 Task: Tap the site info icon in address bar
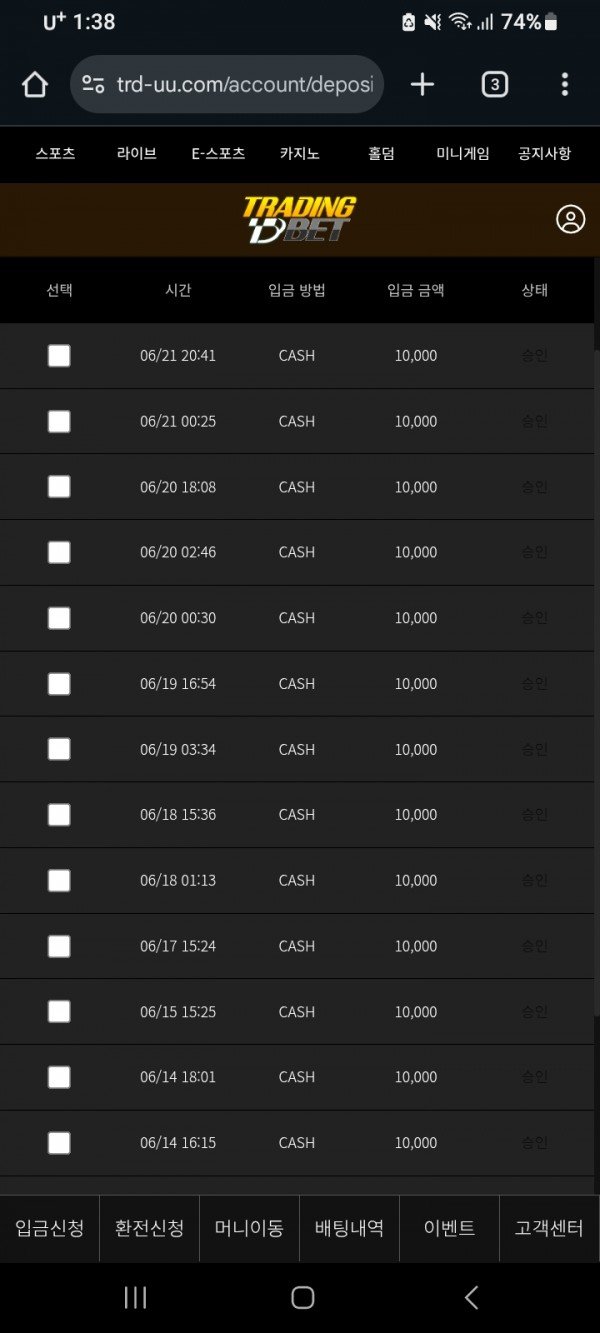pos(93,85)
